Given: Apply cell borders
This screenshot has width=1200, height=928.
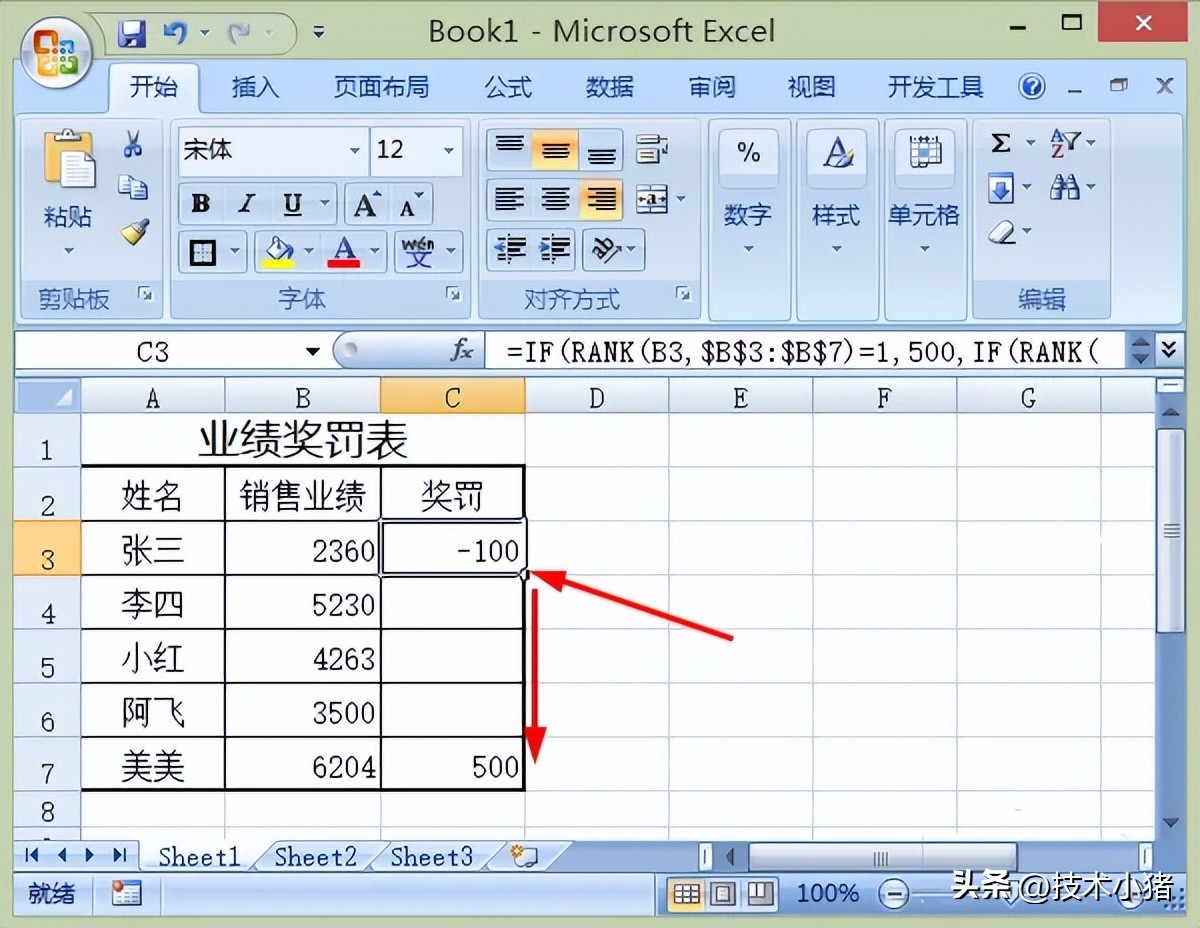Looking at the screenshot, I should point(203,251).
